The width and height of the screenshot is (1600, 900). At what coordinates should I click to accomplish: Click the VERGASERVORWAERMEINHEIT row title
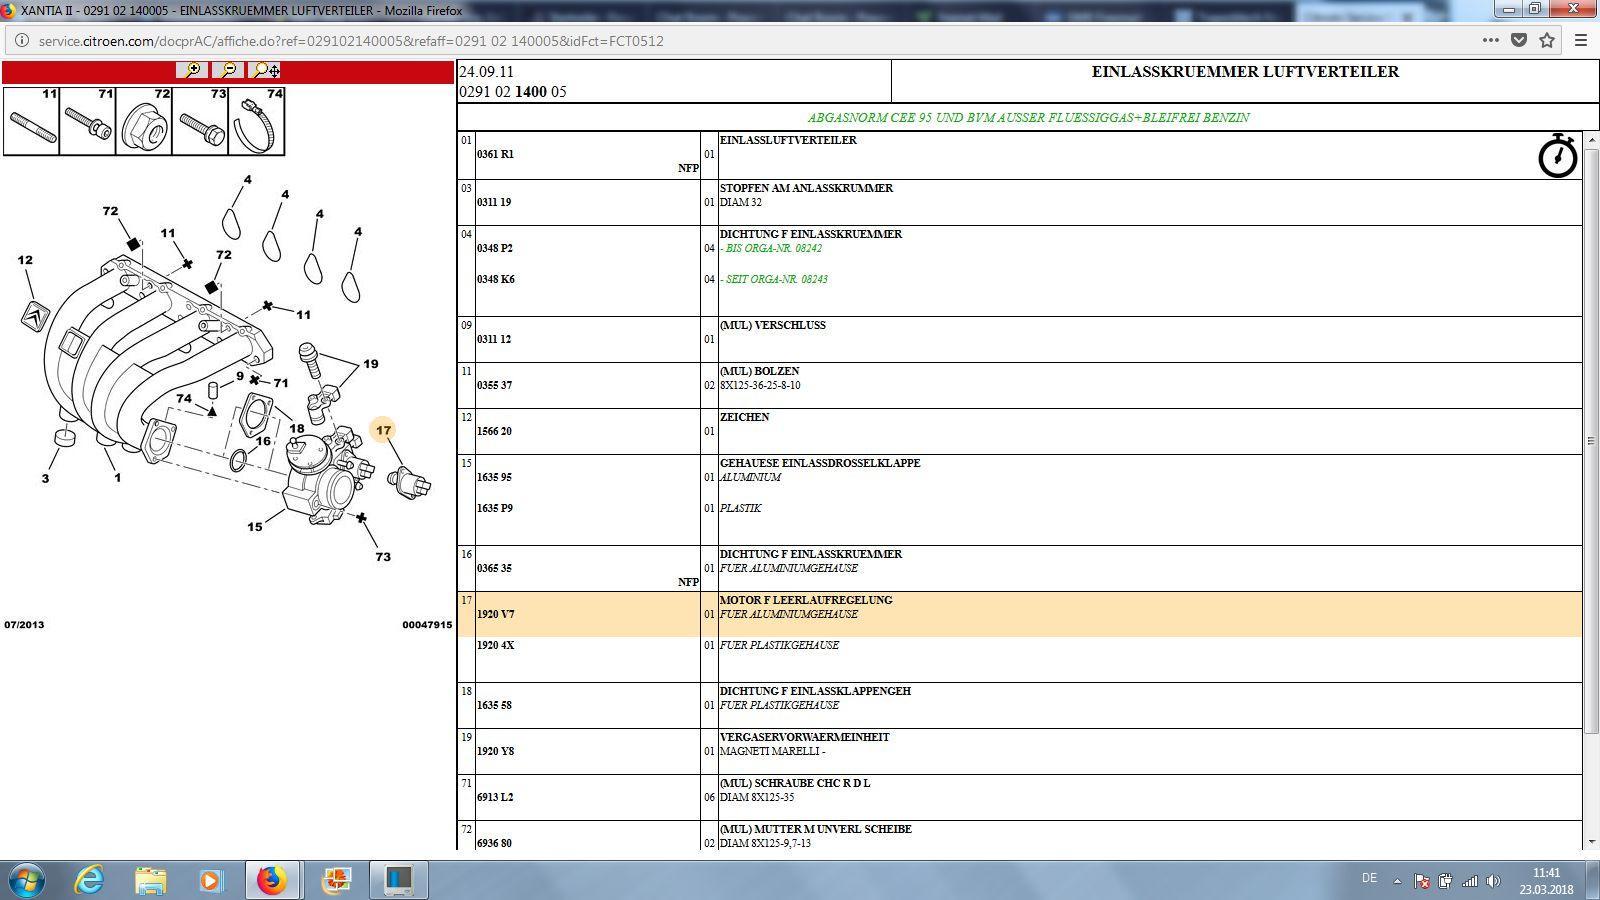[804, 737]
